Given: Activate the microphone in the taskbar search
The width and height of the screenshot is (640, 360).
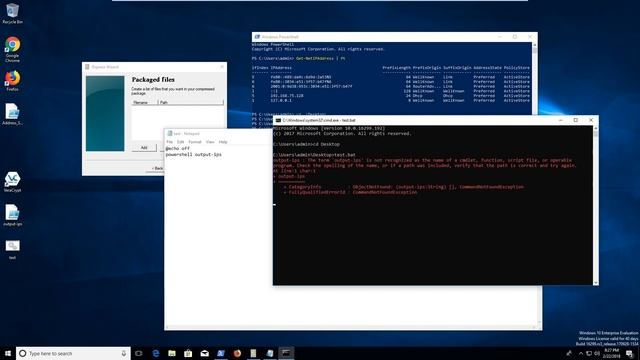Looking at the screenshot, I should (x=124, y=353).
